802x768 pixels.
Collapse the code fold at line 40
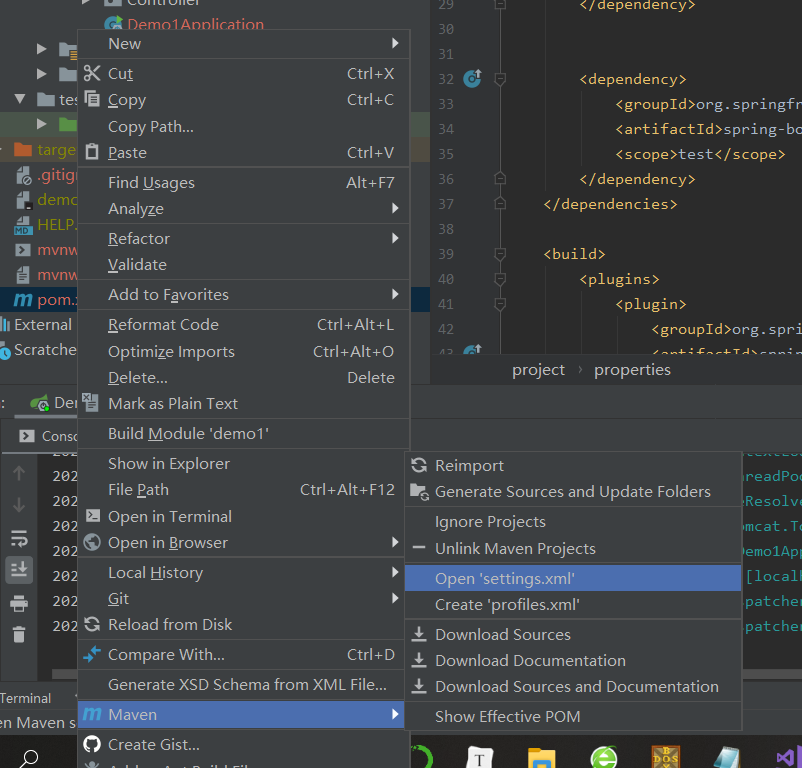(500, 279)
